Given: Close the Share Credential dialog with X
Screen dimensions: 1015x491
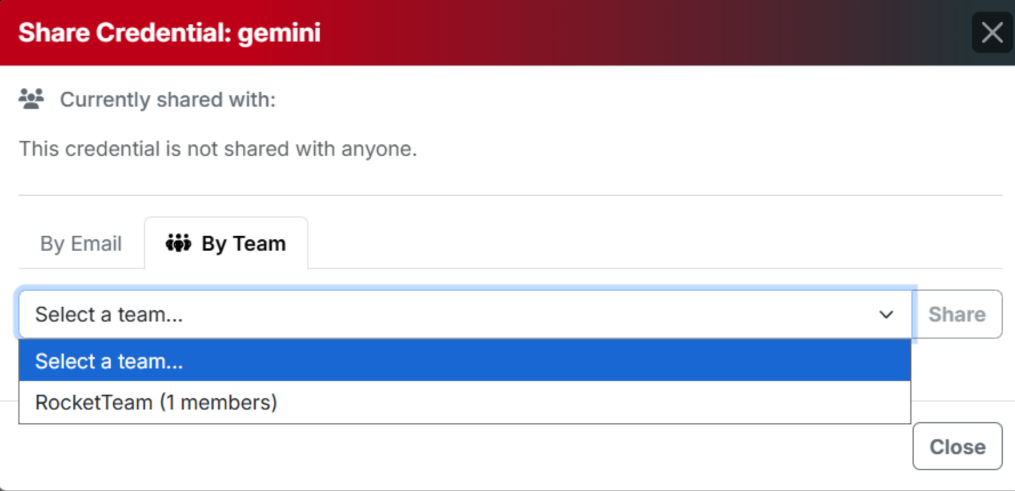Looking at the screenshot, I should [x=992, y=33].
